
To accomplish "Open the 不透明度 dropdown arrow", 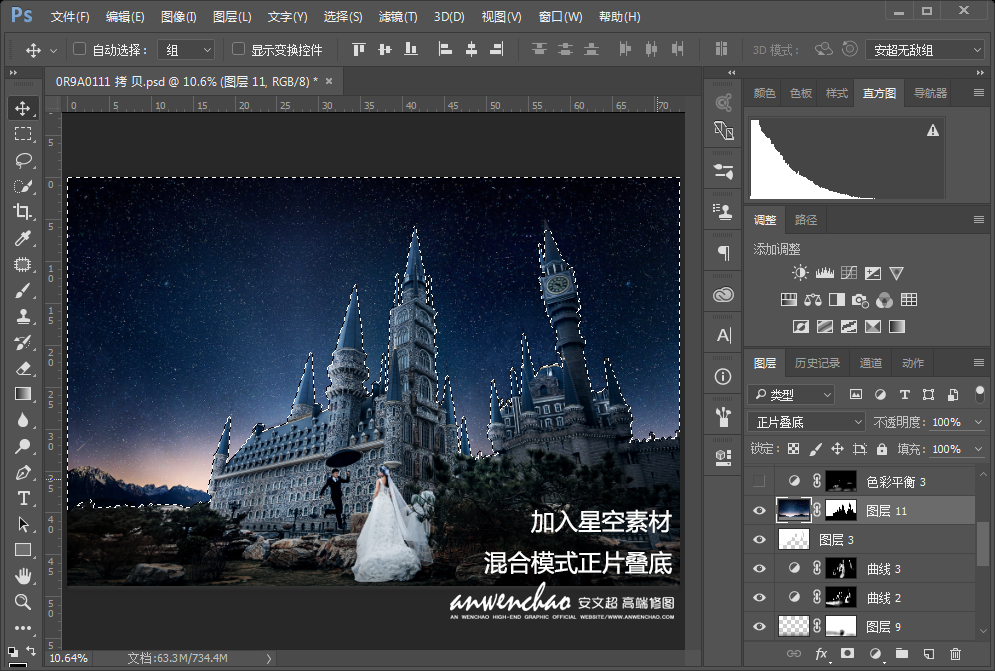I will pyautogui.click(x=979, y=422).
